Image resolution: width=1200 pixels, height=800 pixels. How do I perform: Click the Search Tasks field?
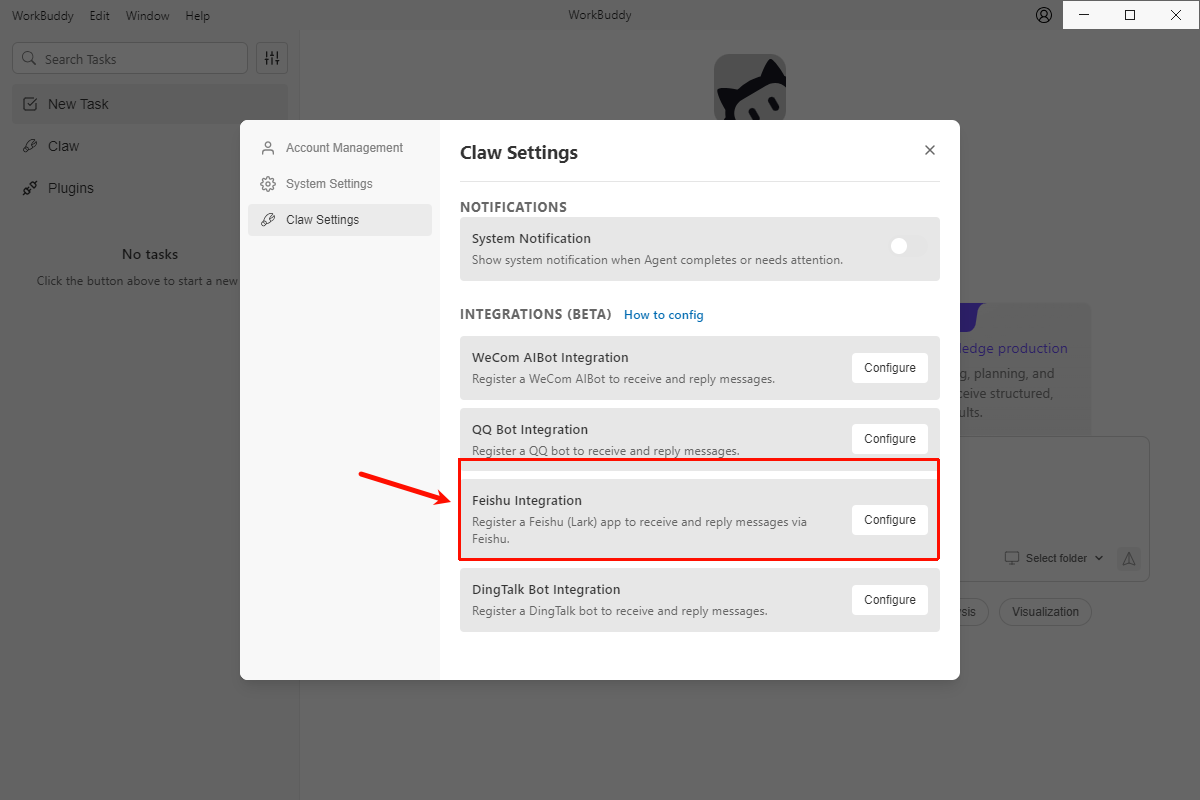point(130,58)
